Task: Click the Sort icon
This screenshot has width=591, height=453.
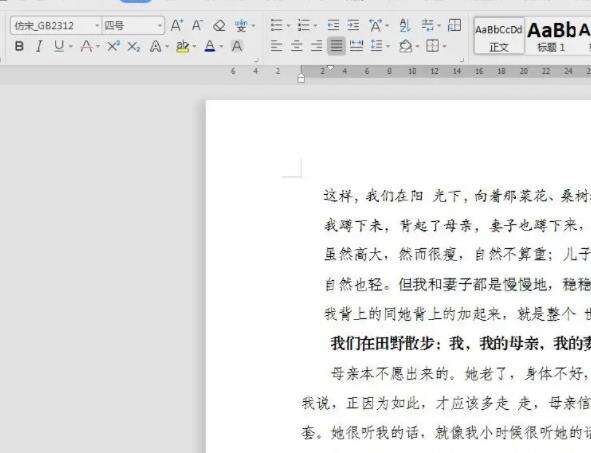Action: tap(405, 25)
